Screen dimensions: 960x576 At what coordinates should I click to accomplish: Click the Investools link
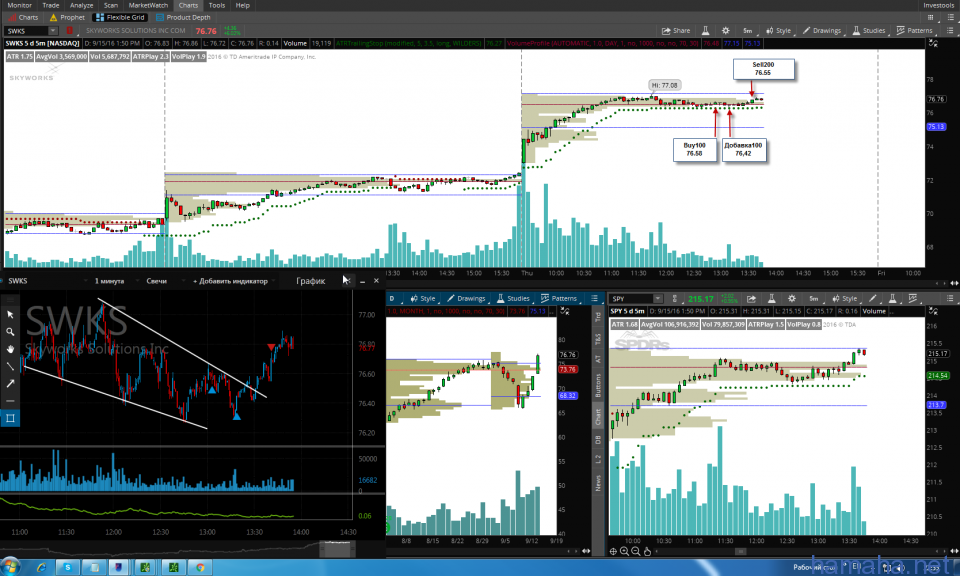[x=938, y=5]
